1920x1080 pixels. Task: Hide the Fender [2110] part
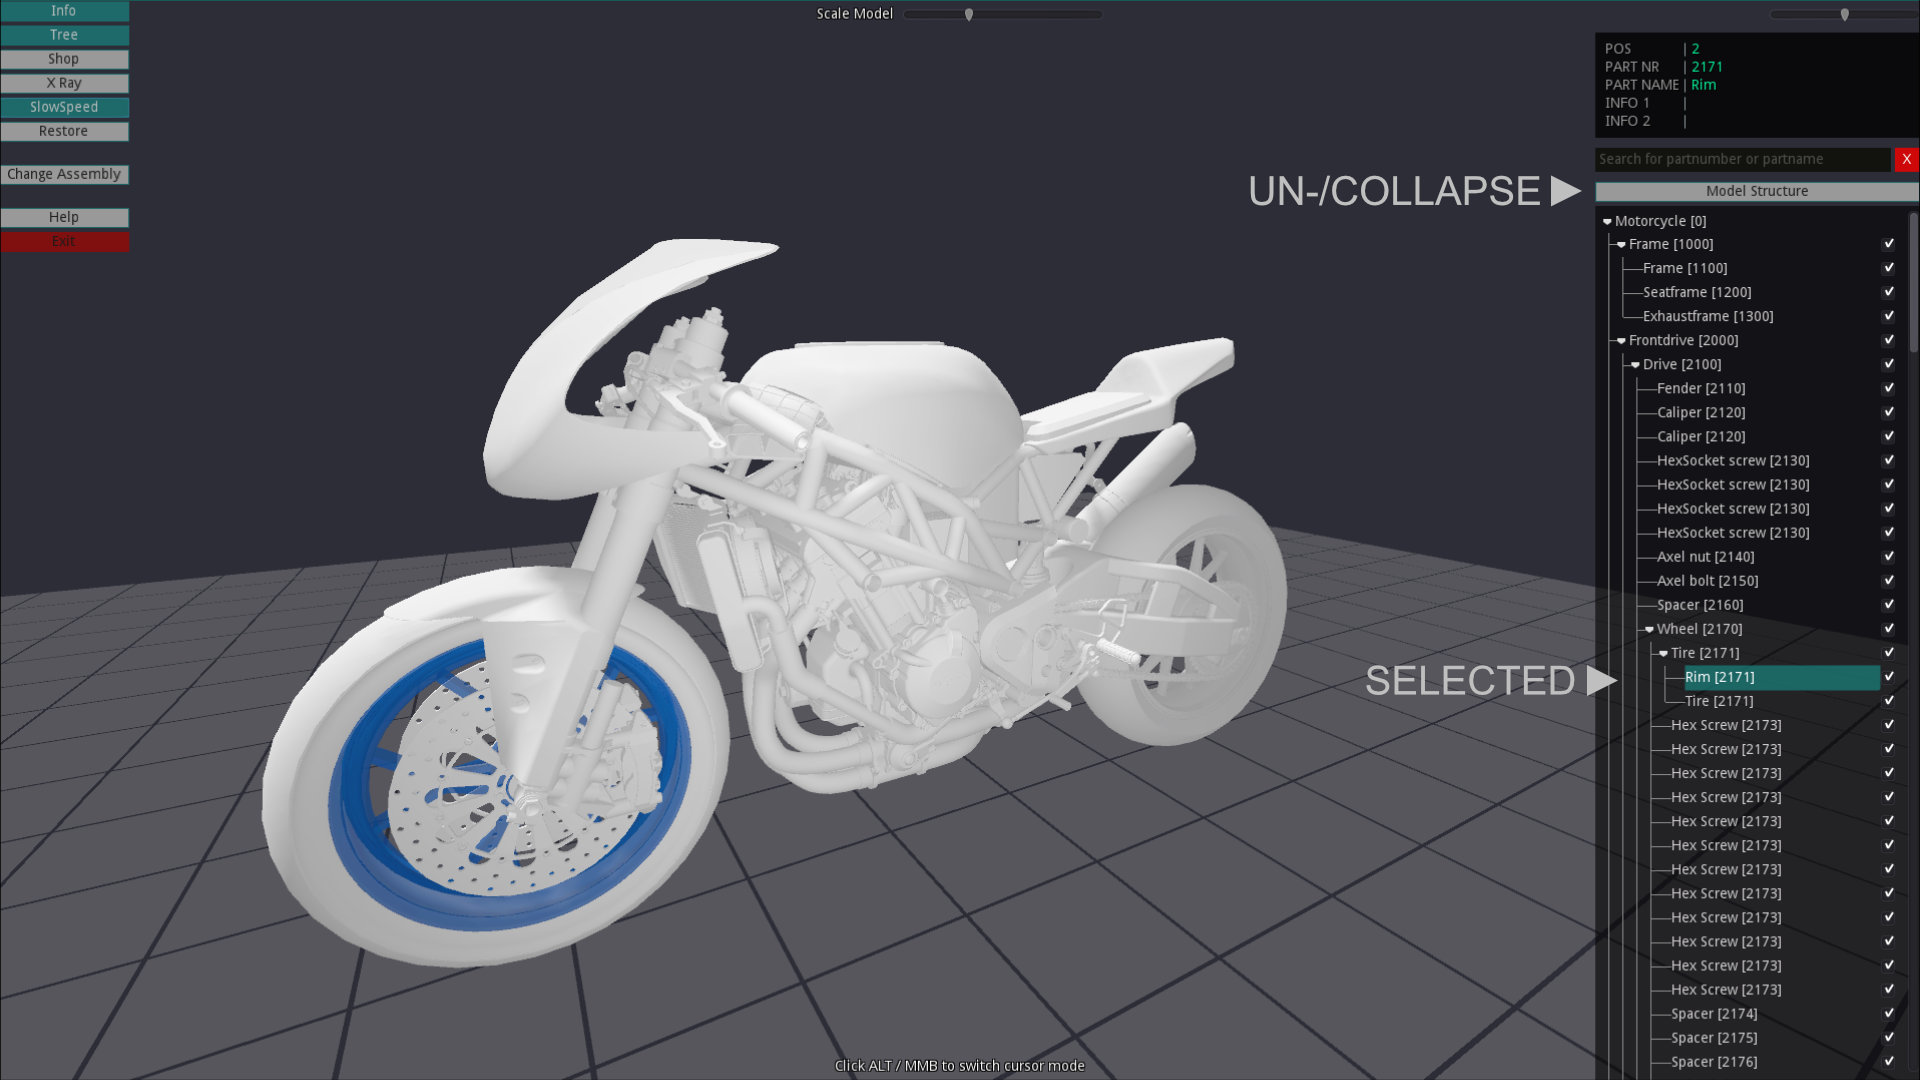pos(1888,388)
